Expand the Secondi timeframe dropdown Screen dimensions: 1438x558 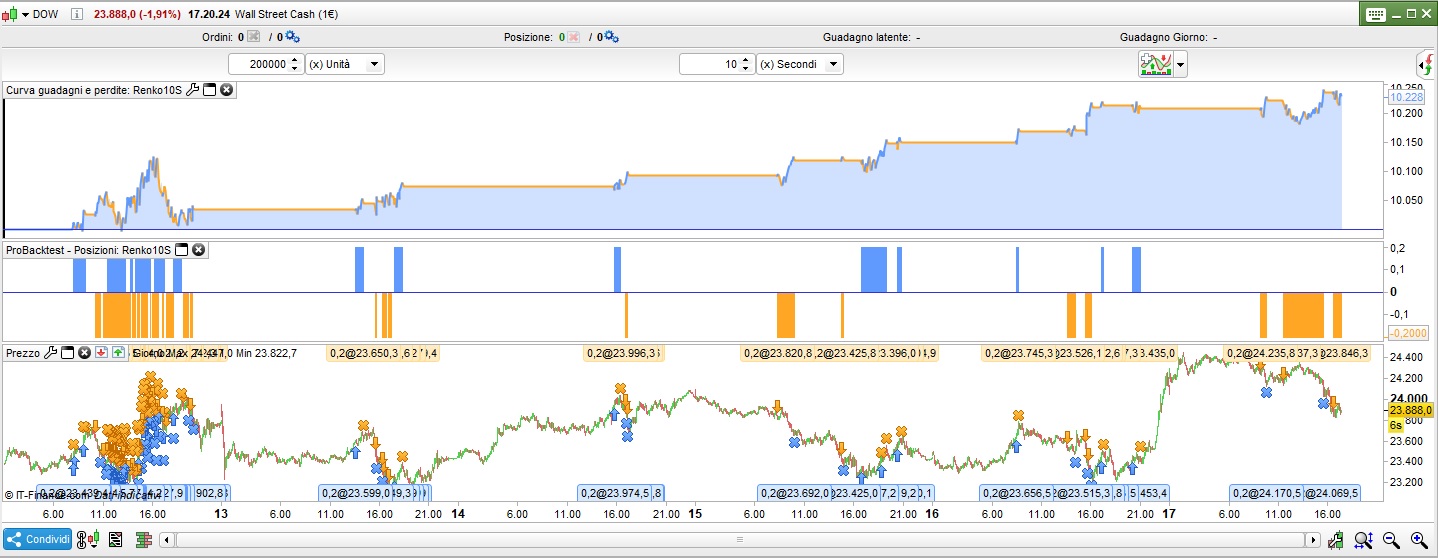tap(833, 64)
